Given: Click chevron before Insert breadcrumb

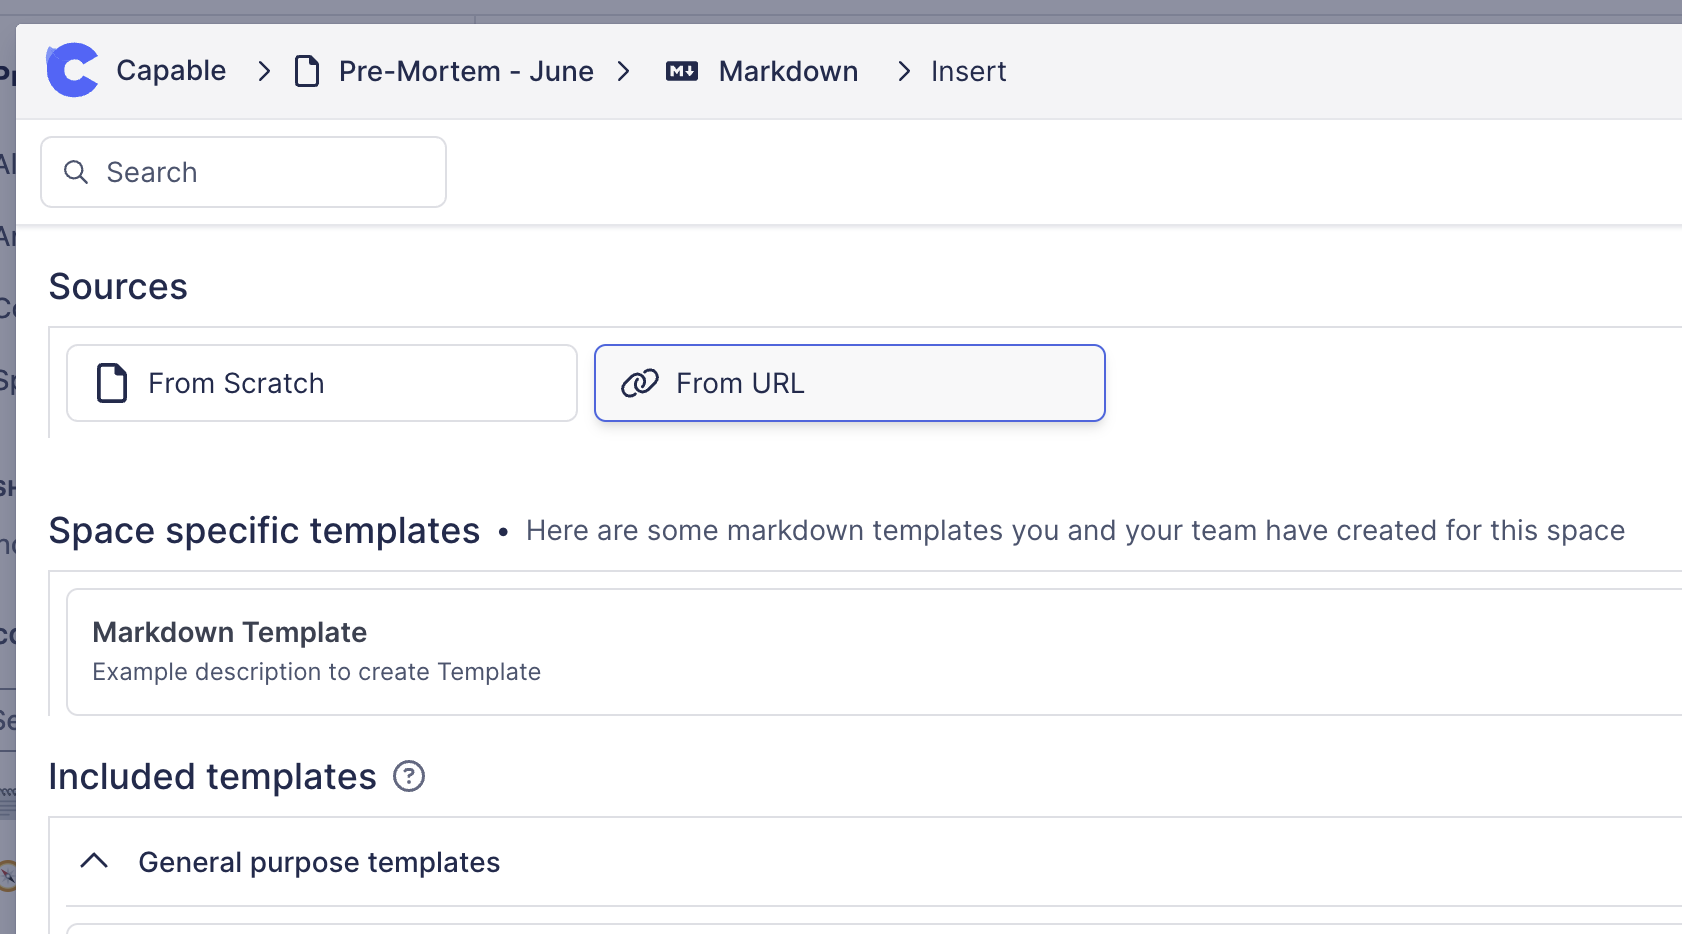Looking at the screenshot, I should [904, 71].
